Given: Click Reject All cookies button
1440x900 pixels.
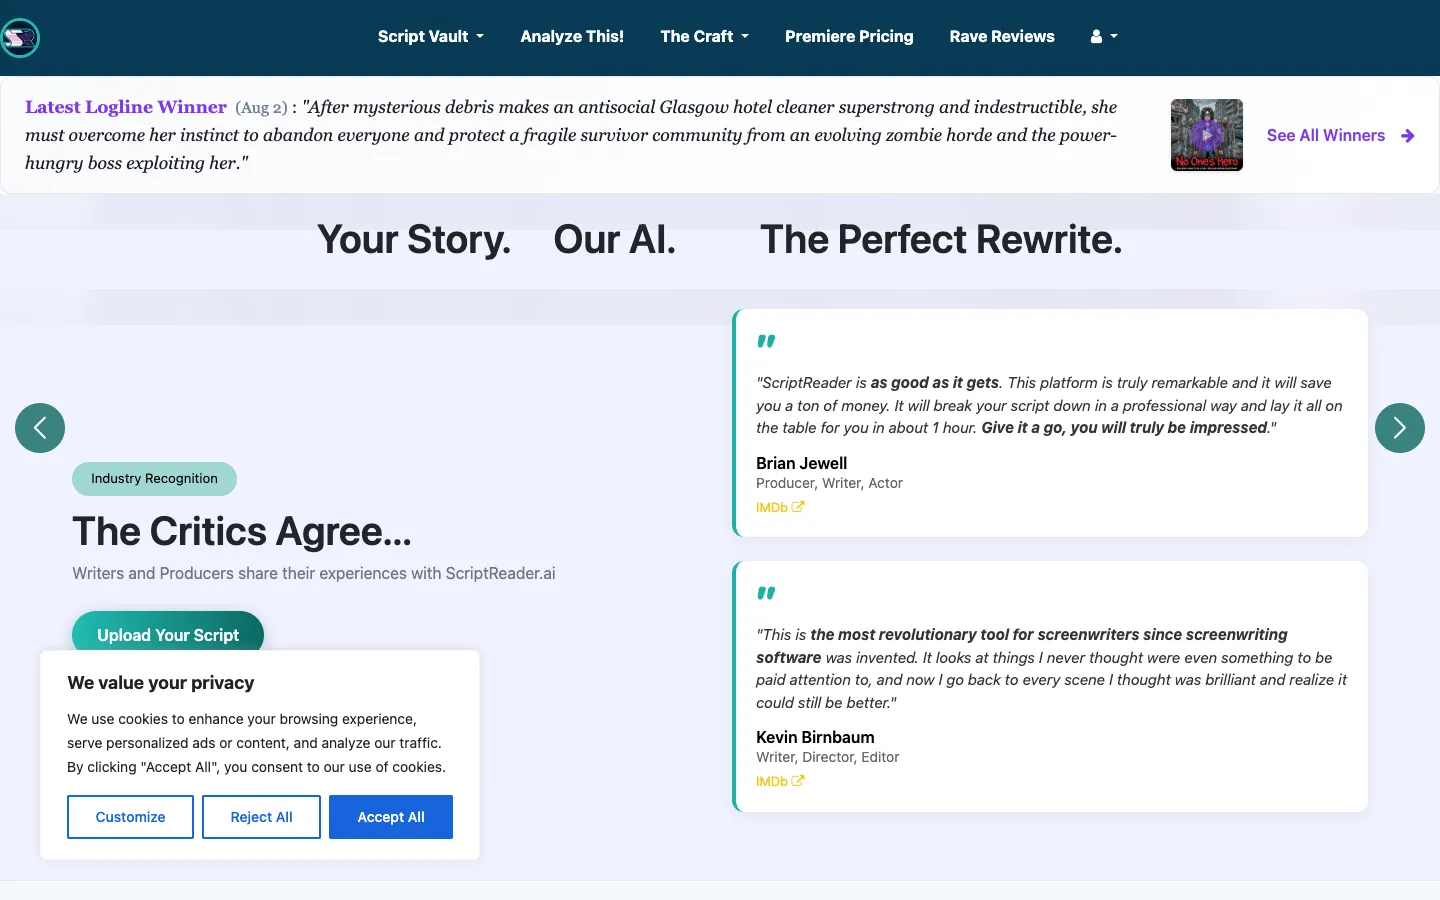Looking at the screenshot, I should tap(261, 817).
